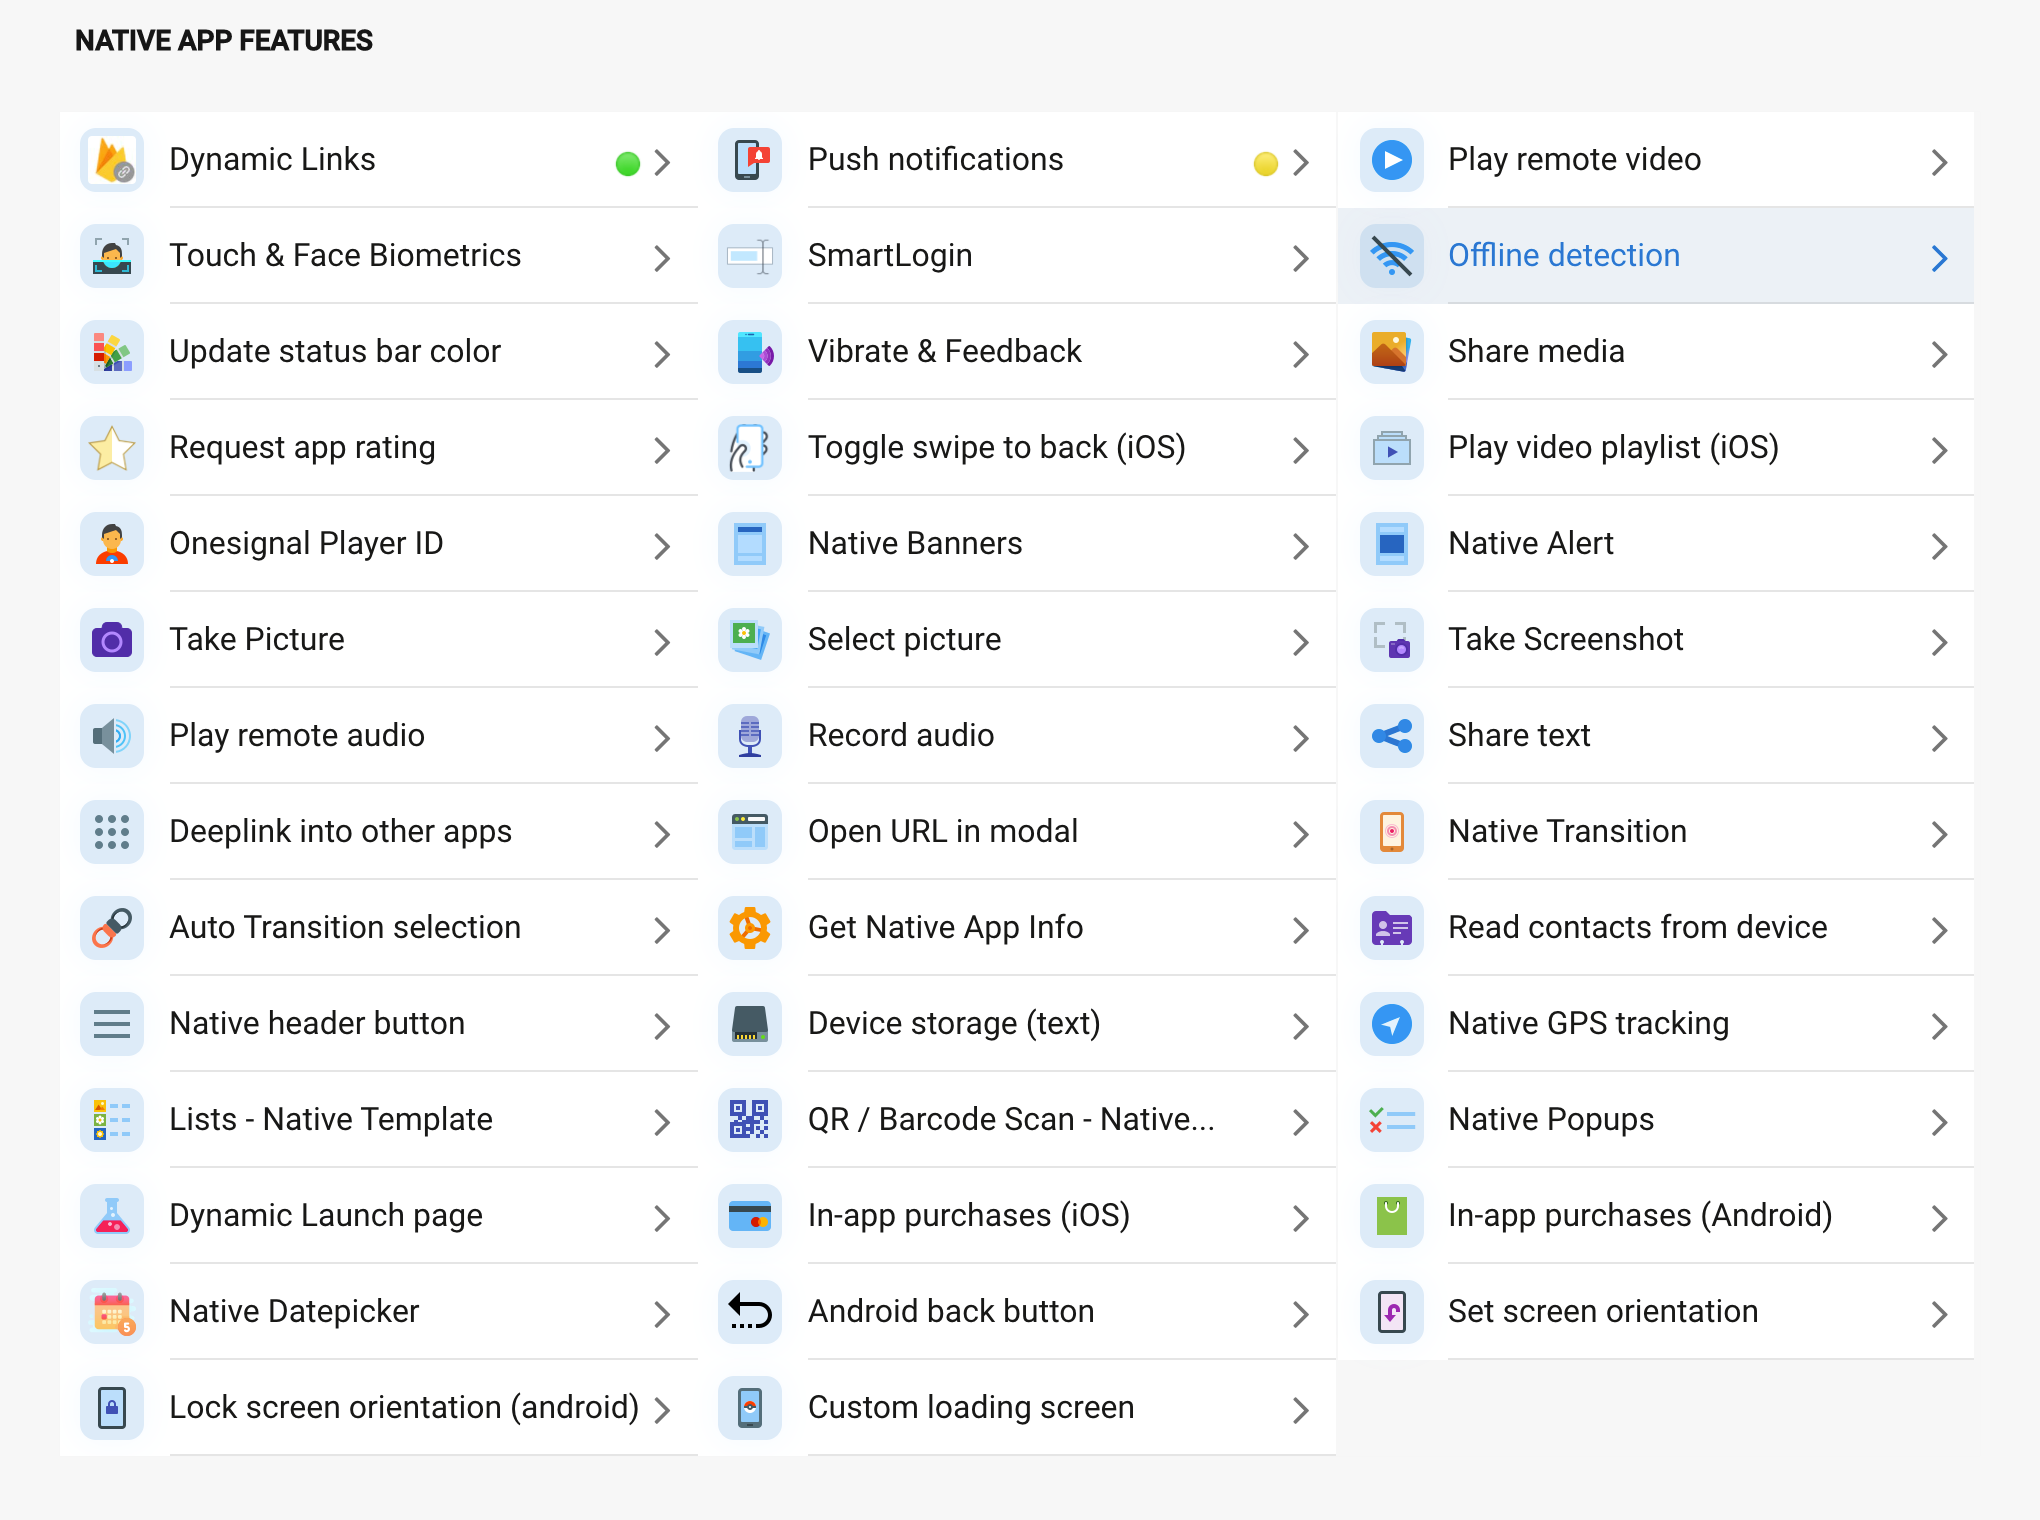This screenshot has height=1520, width=2040.
Task: Click the Take Picture camera icon
Action: (112, 640)
